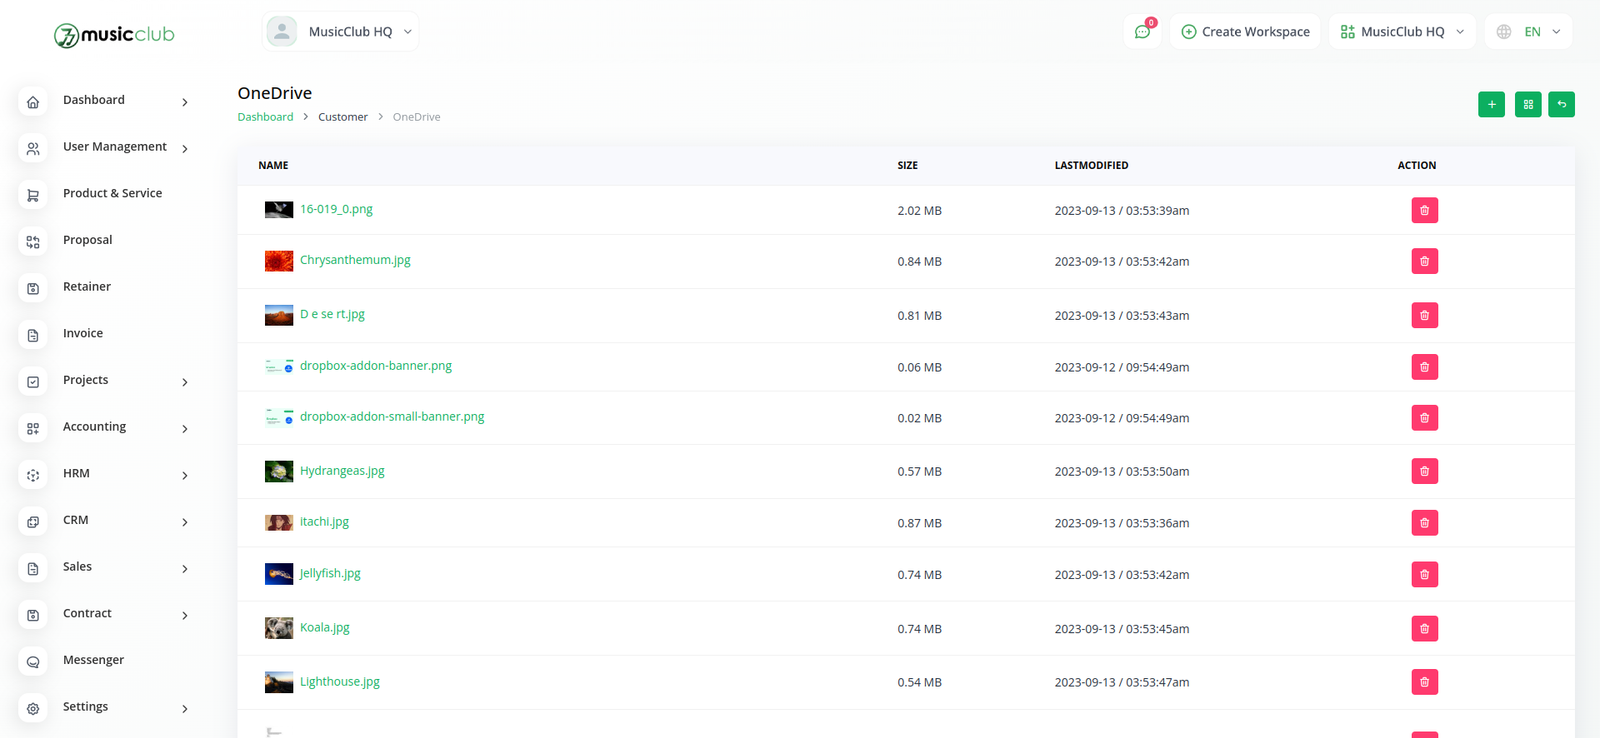This screenshot has width=1600, height=738.
Task: Click the D e se rt.jpg thumbnail image
Action: pyautogui.click(x=279, y=315)
